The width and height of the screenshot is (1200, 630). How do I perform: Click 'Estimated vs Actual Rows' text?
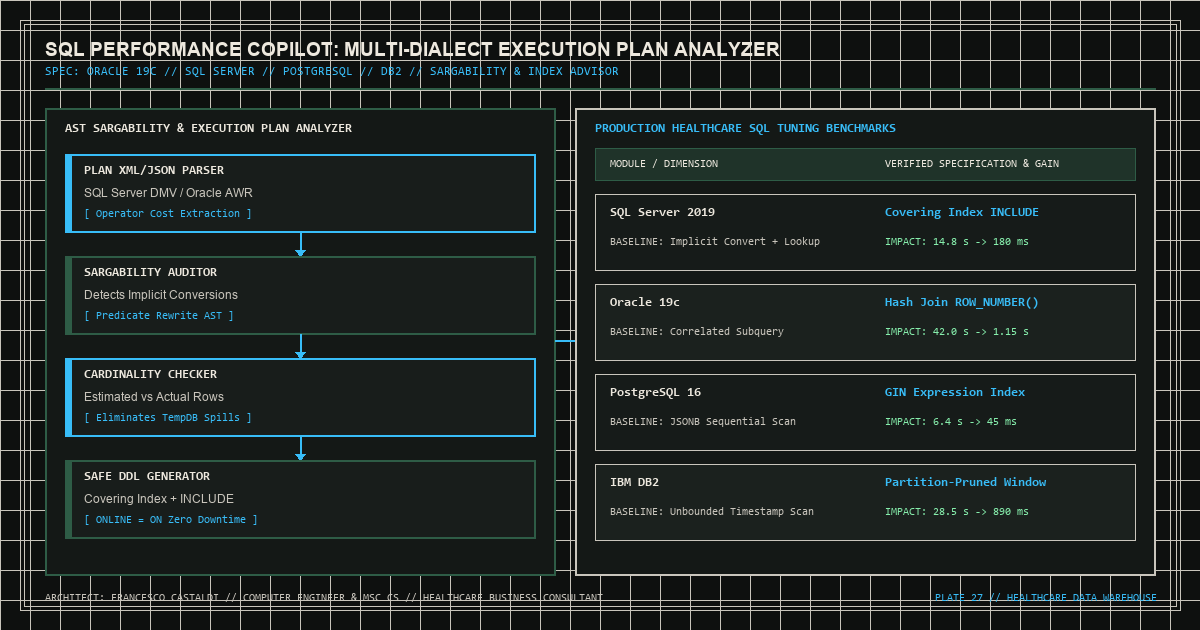(x=154, y=396)
